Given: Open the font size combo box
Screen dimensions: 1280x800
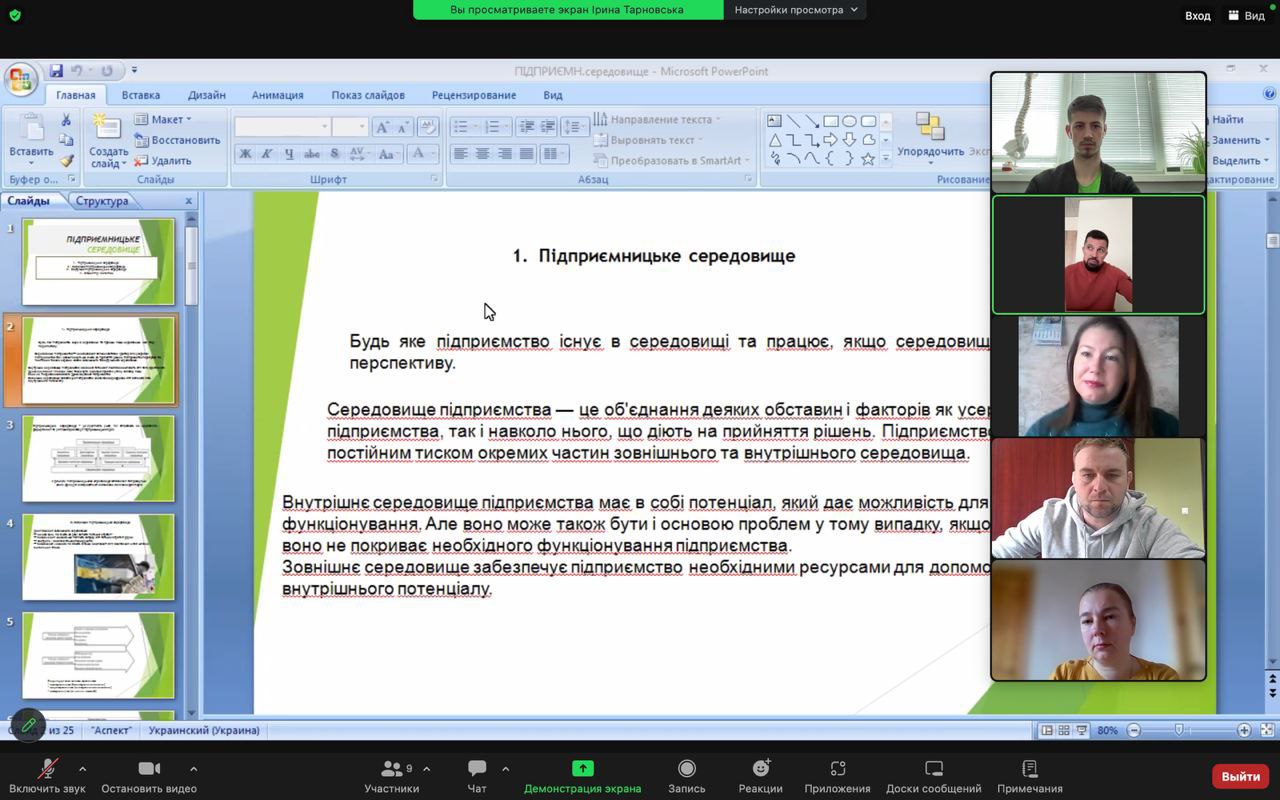Looking at the screenshot, I should pyautogui.click(x=350, y=127).
